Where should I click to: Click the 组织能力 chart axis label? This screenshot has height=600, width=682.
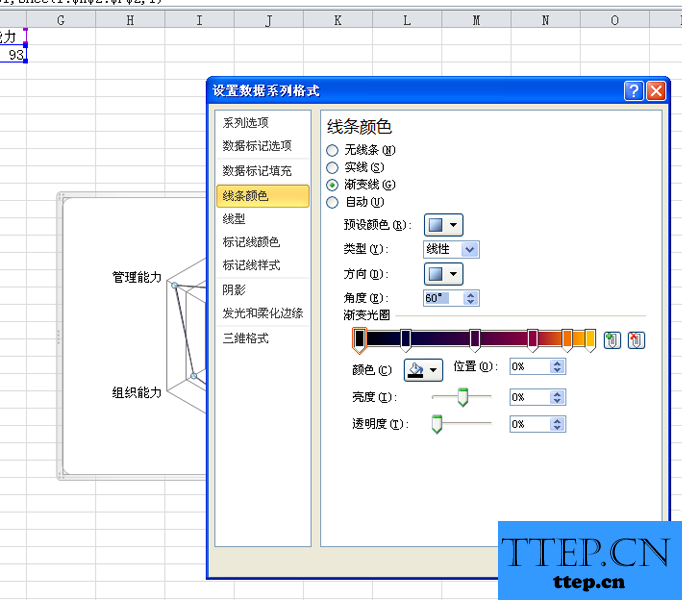[x=137, y=392]
